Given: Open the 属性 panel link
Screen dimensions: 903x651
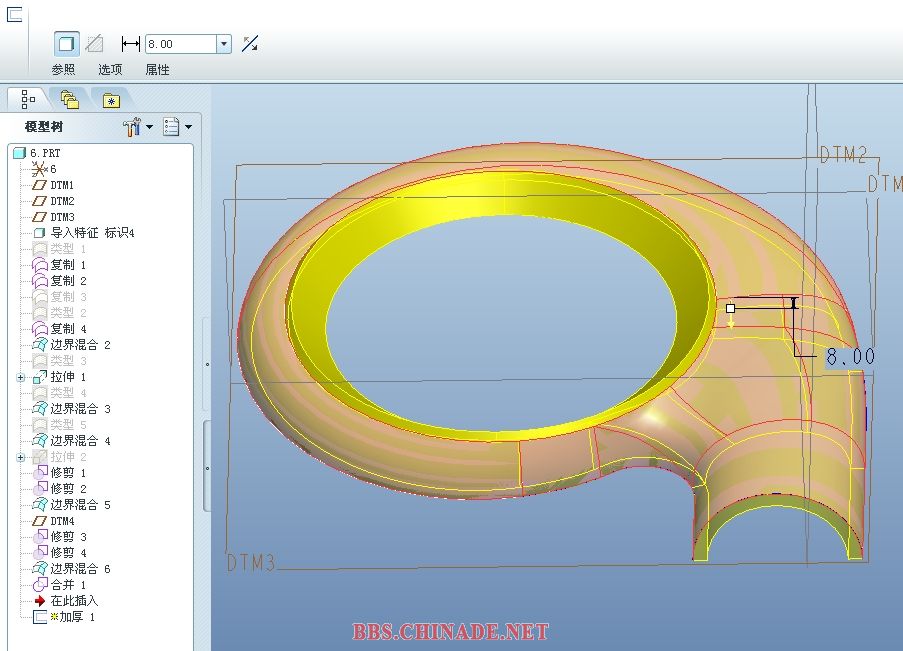Looking at the screenshot, I should point(157,70).
